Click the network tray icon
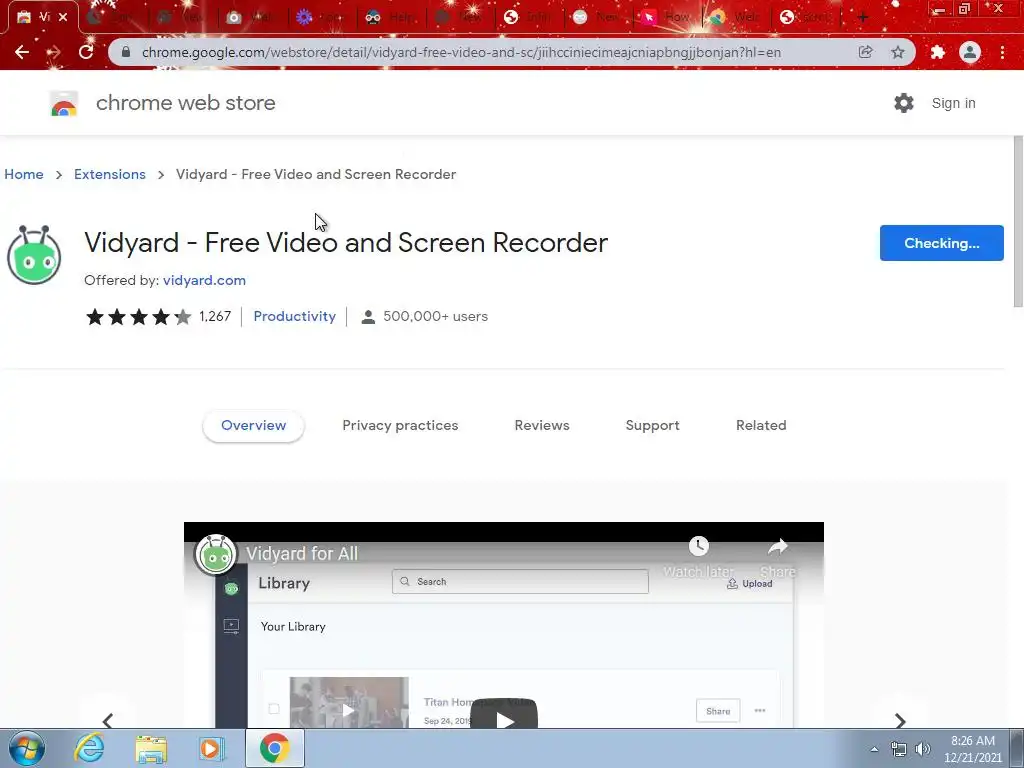This screenshot has height=768, width=1024. [x=899, y=749]
